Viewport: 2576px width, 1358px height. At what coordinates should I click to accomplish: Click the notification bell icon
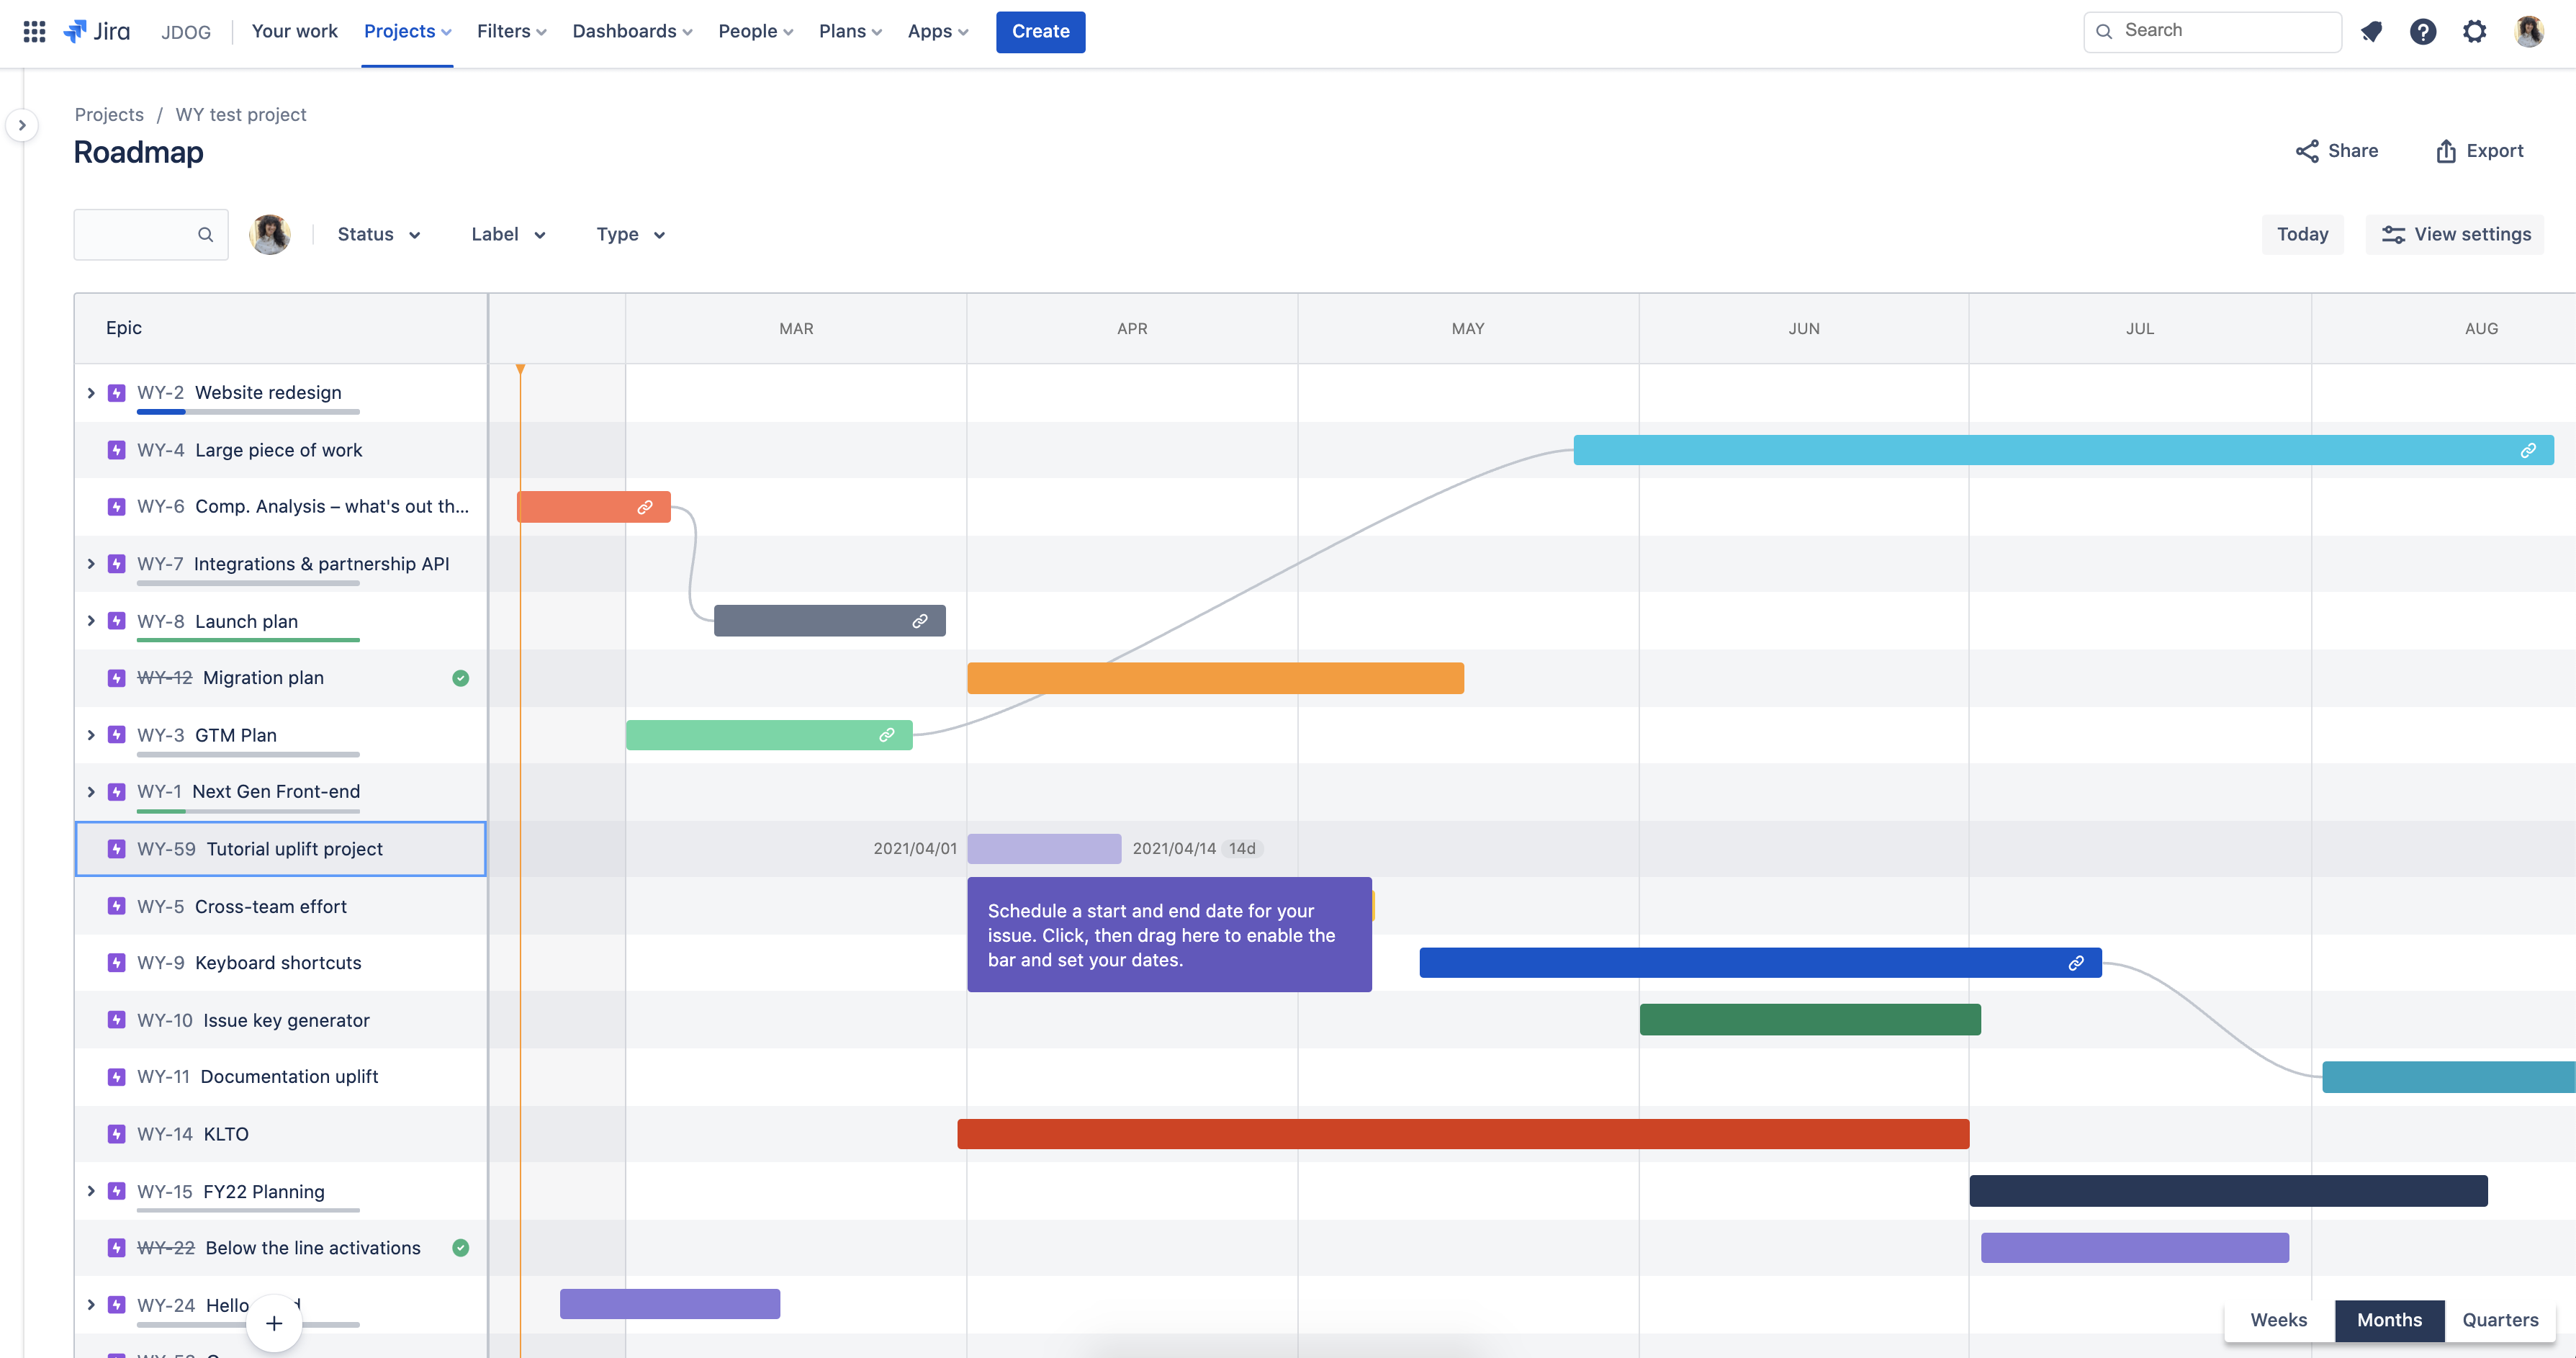(2372, 31)
